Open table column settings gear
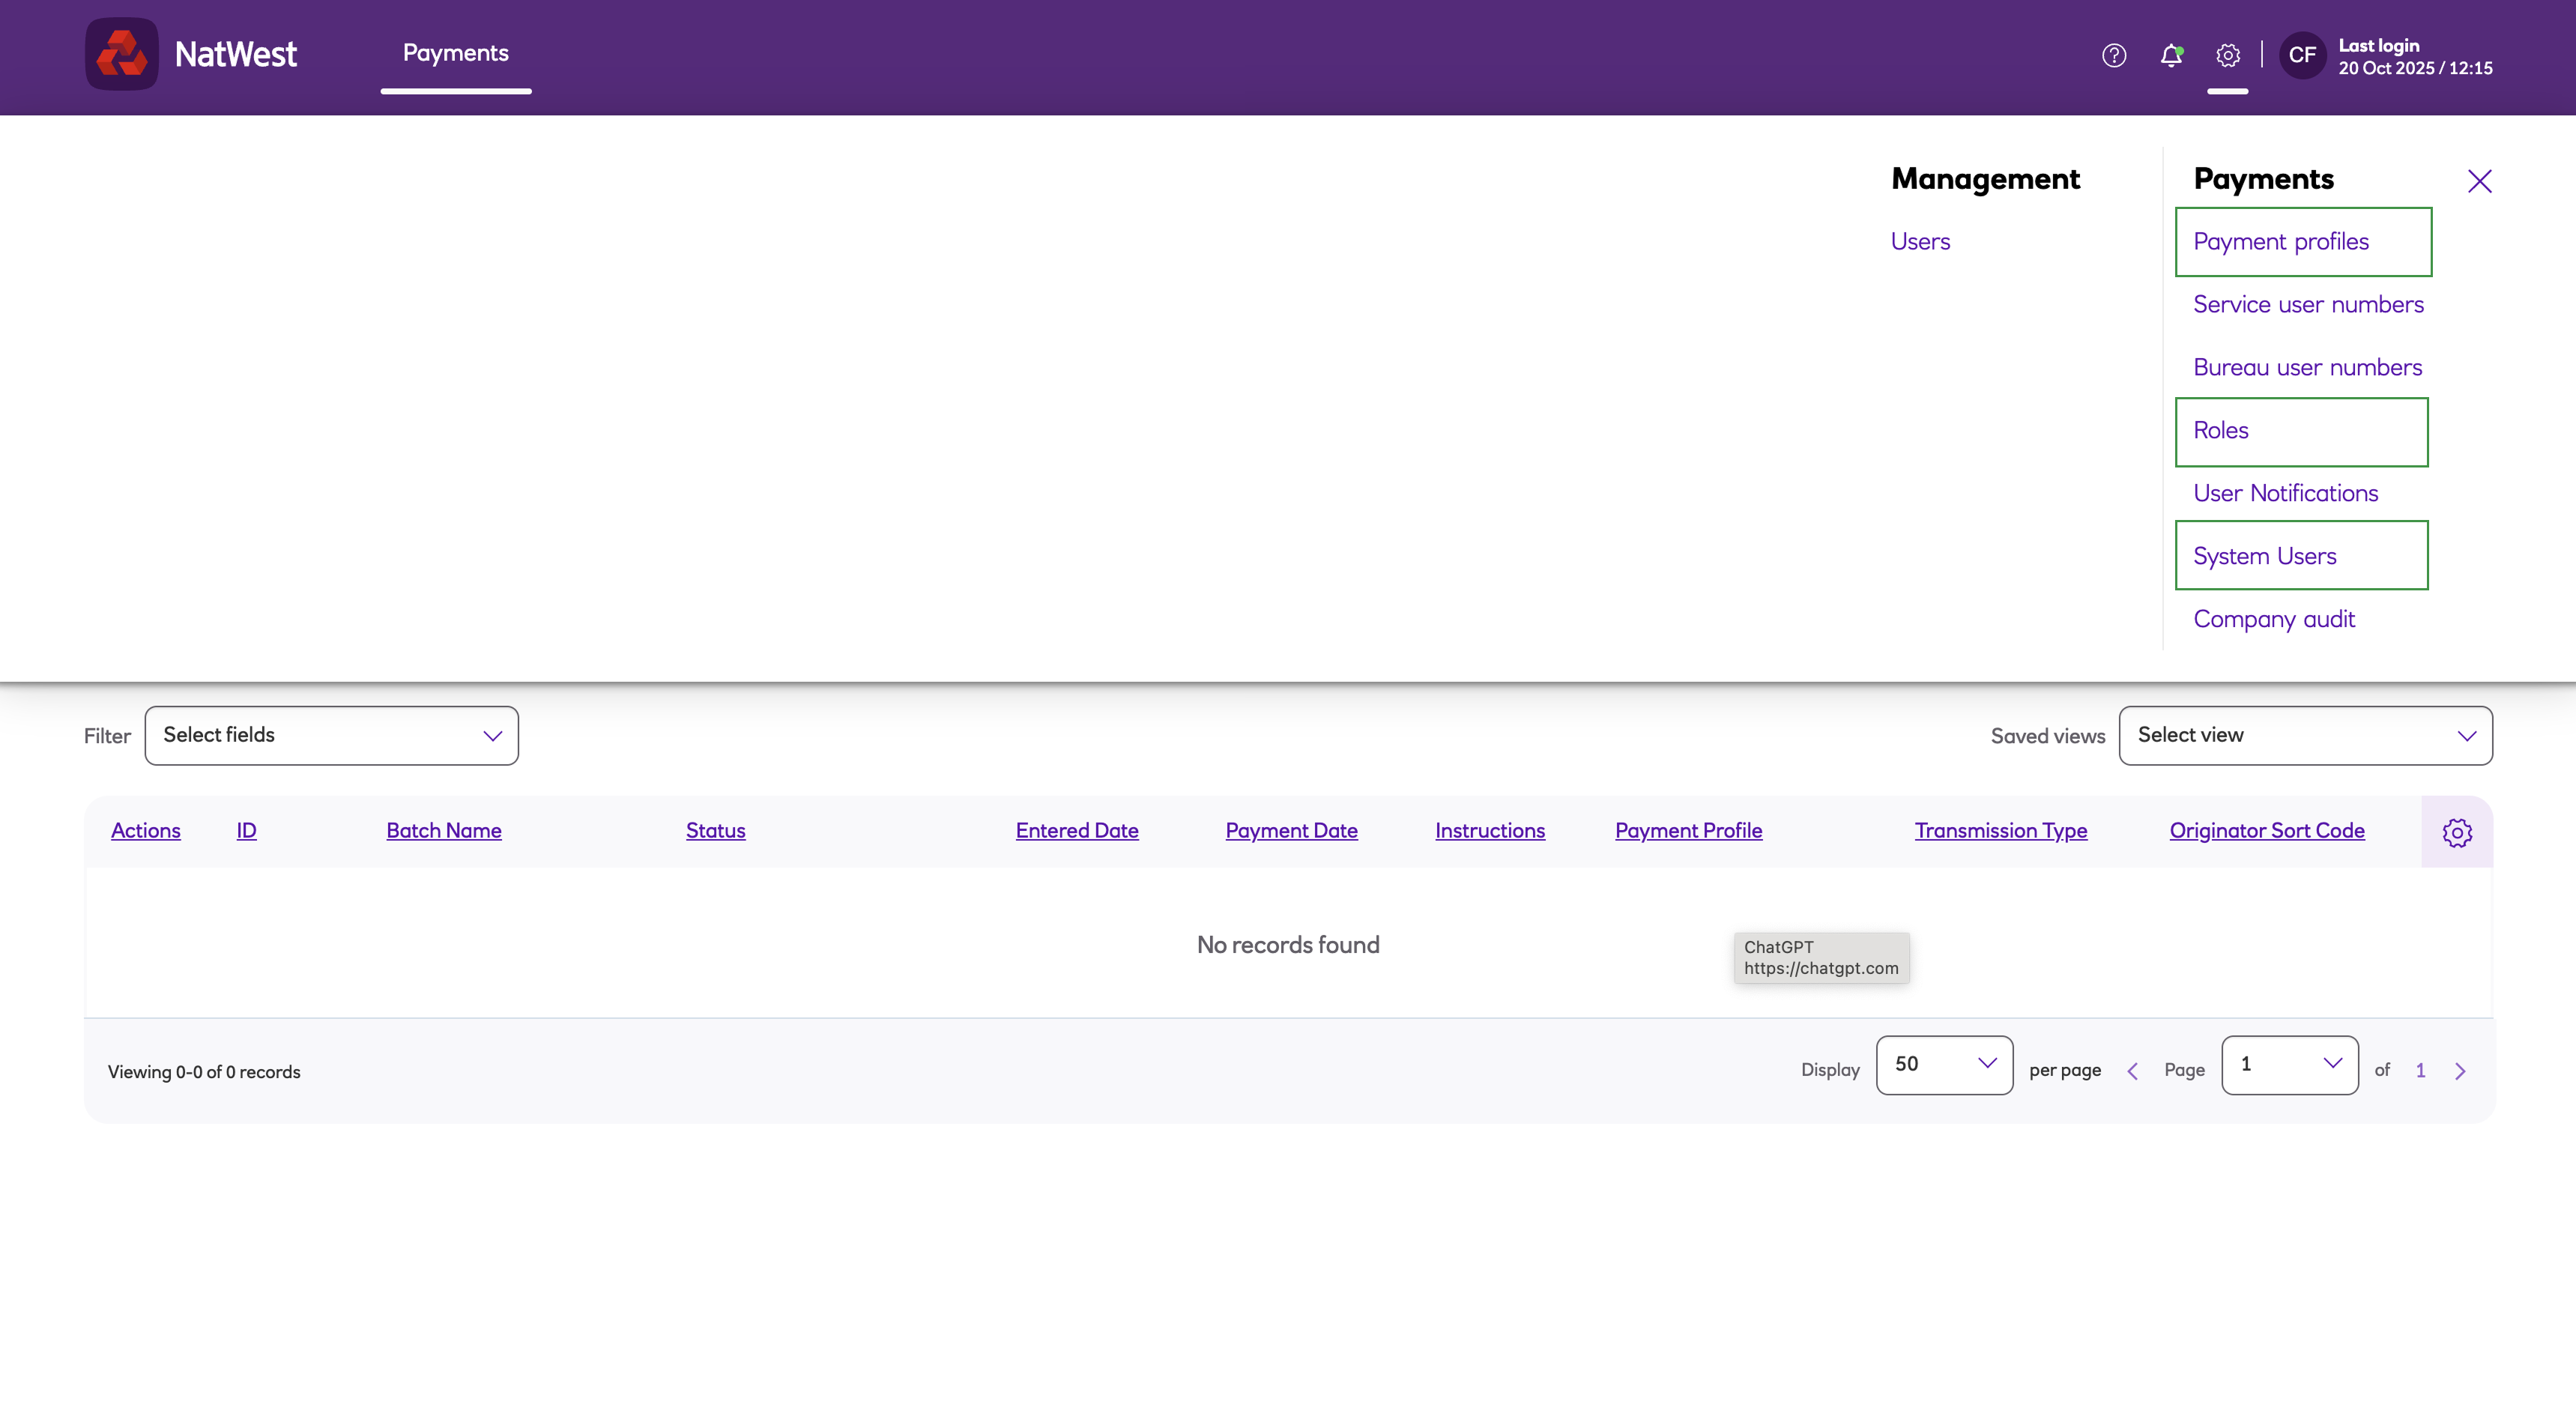The image size is (2576, 1422). click(x=2456, y=832)
